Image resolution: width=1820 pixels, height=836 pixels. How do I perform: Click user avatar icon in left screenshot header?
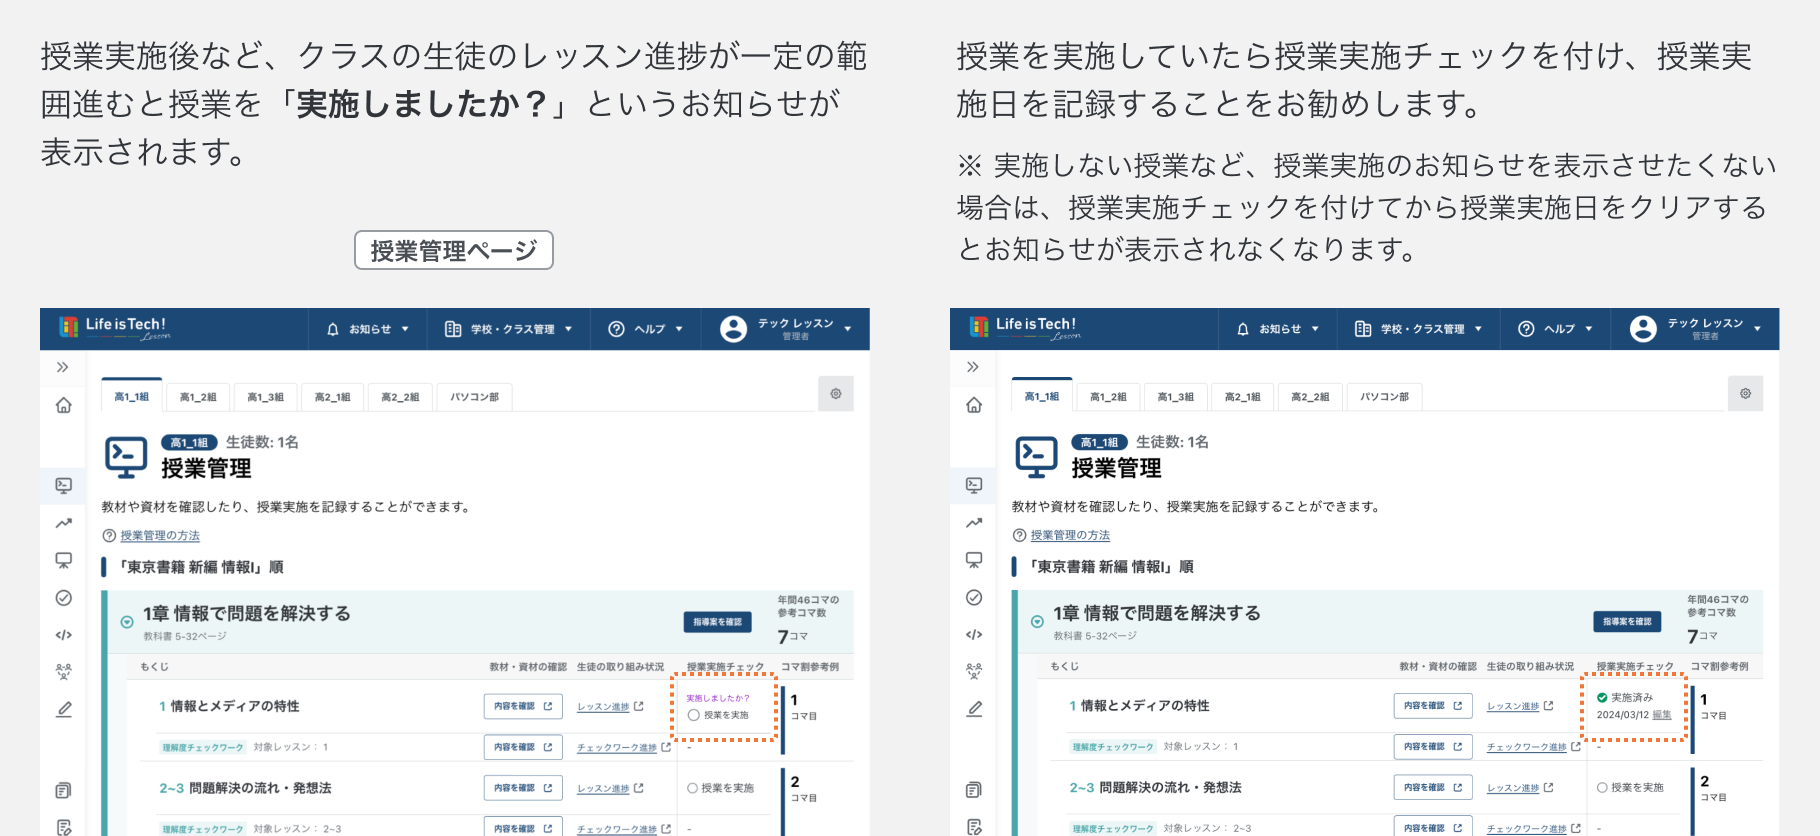tap(733, 329)
